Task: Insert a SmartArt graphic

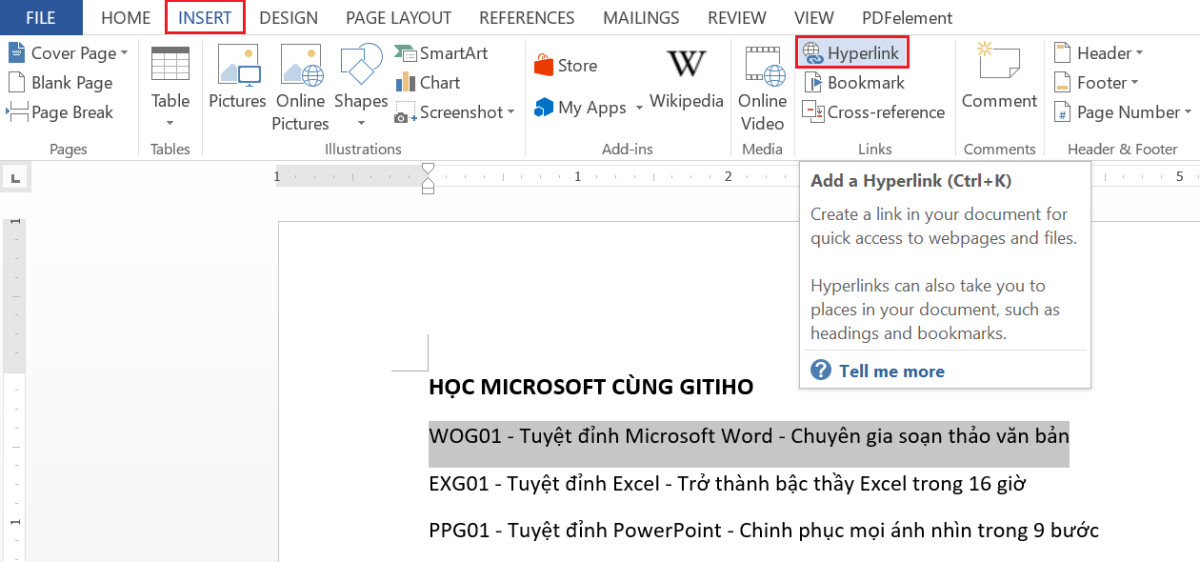Action: point(440,53)
